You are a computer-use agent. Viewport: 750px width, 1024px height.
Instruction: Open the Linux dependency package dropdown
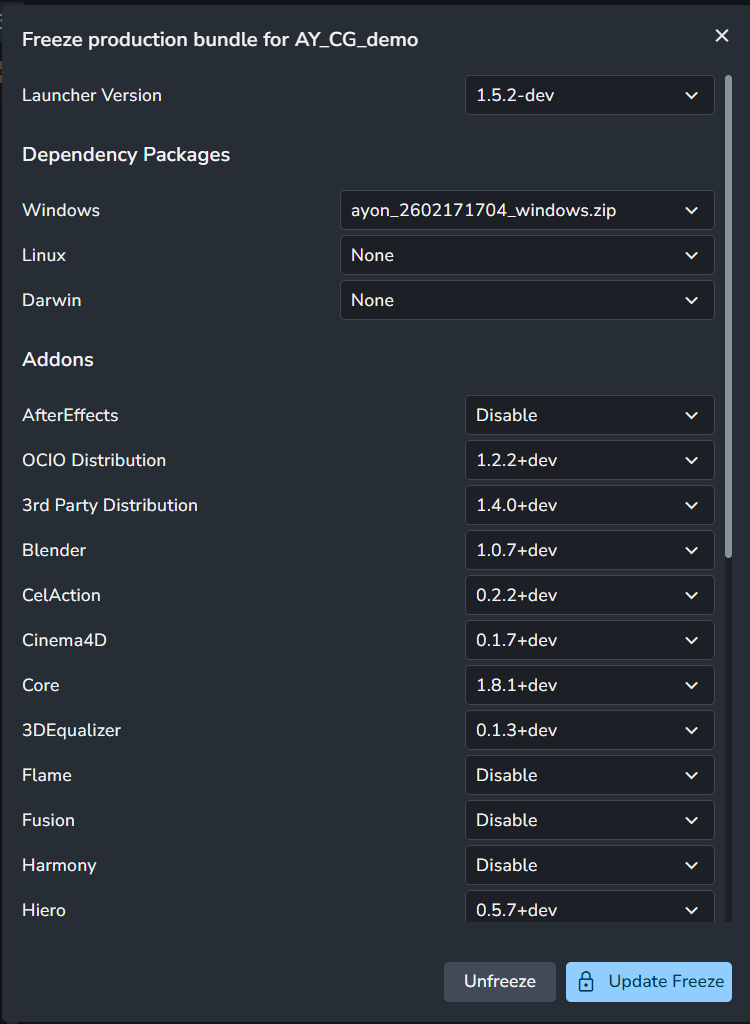point(527,255)
